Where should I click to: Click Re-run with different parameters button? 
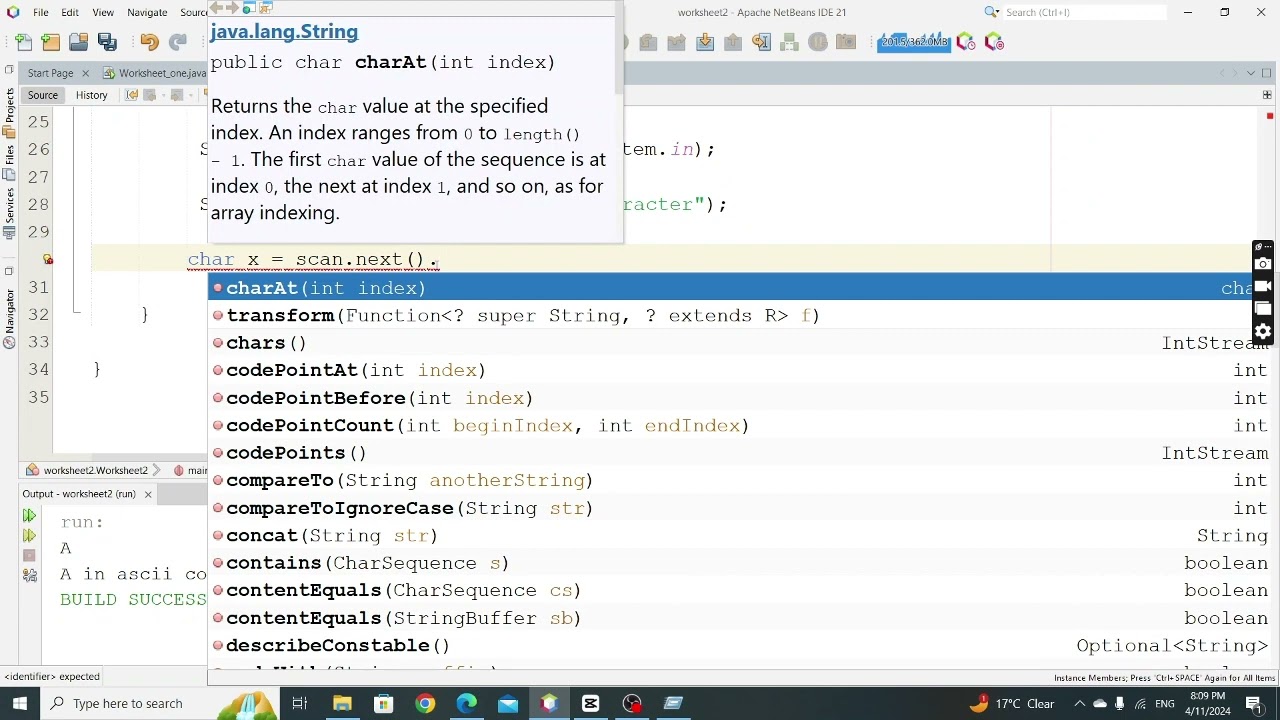29,536
